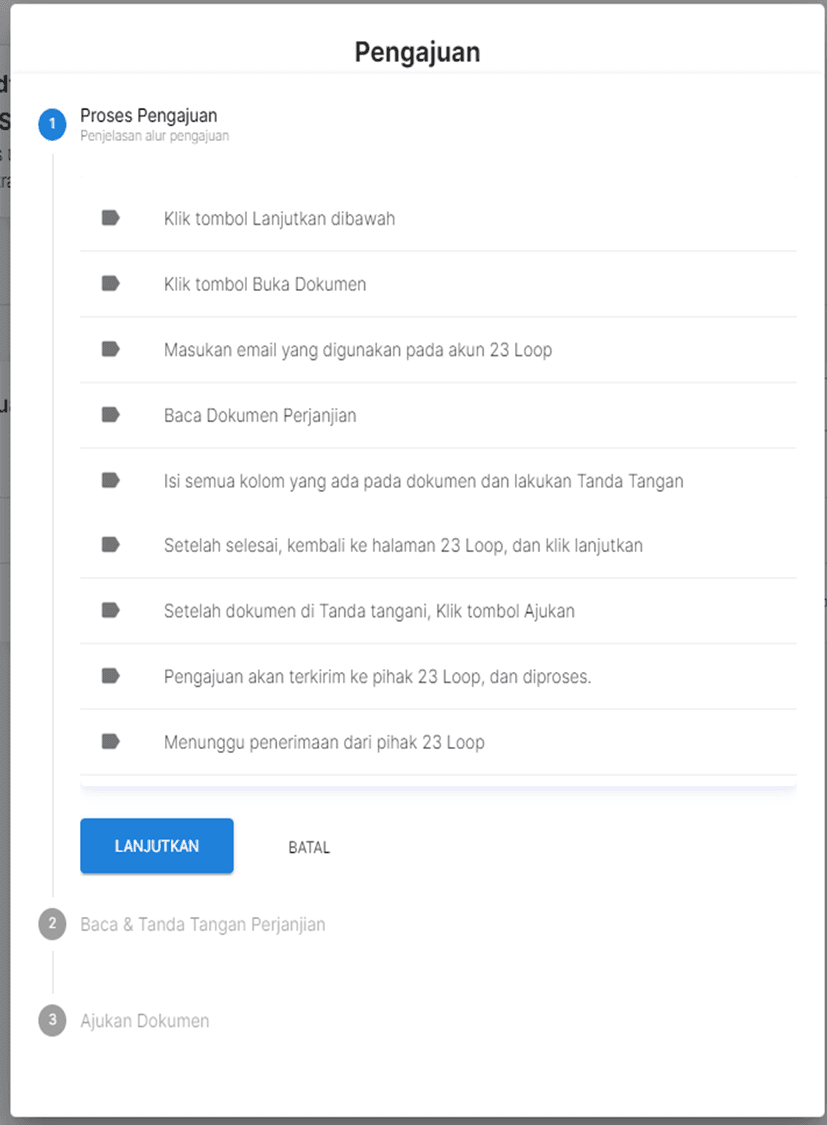The height and width of the screenshot is (1125, 827).
Task: Select the icon beside 'Menunggu penerimaan dari pihak'
Action: click(x=110, y=742)
